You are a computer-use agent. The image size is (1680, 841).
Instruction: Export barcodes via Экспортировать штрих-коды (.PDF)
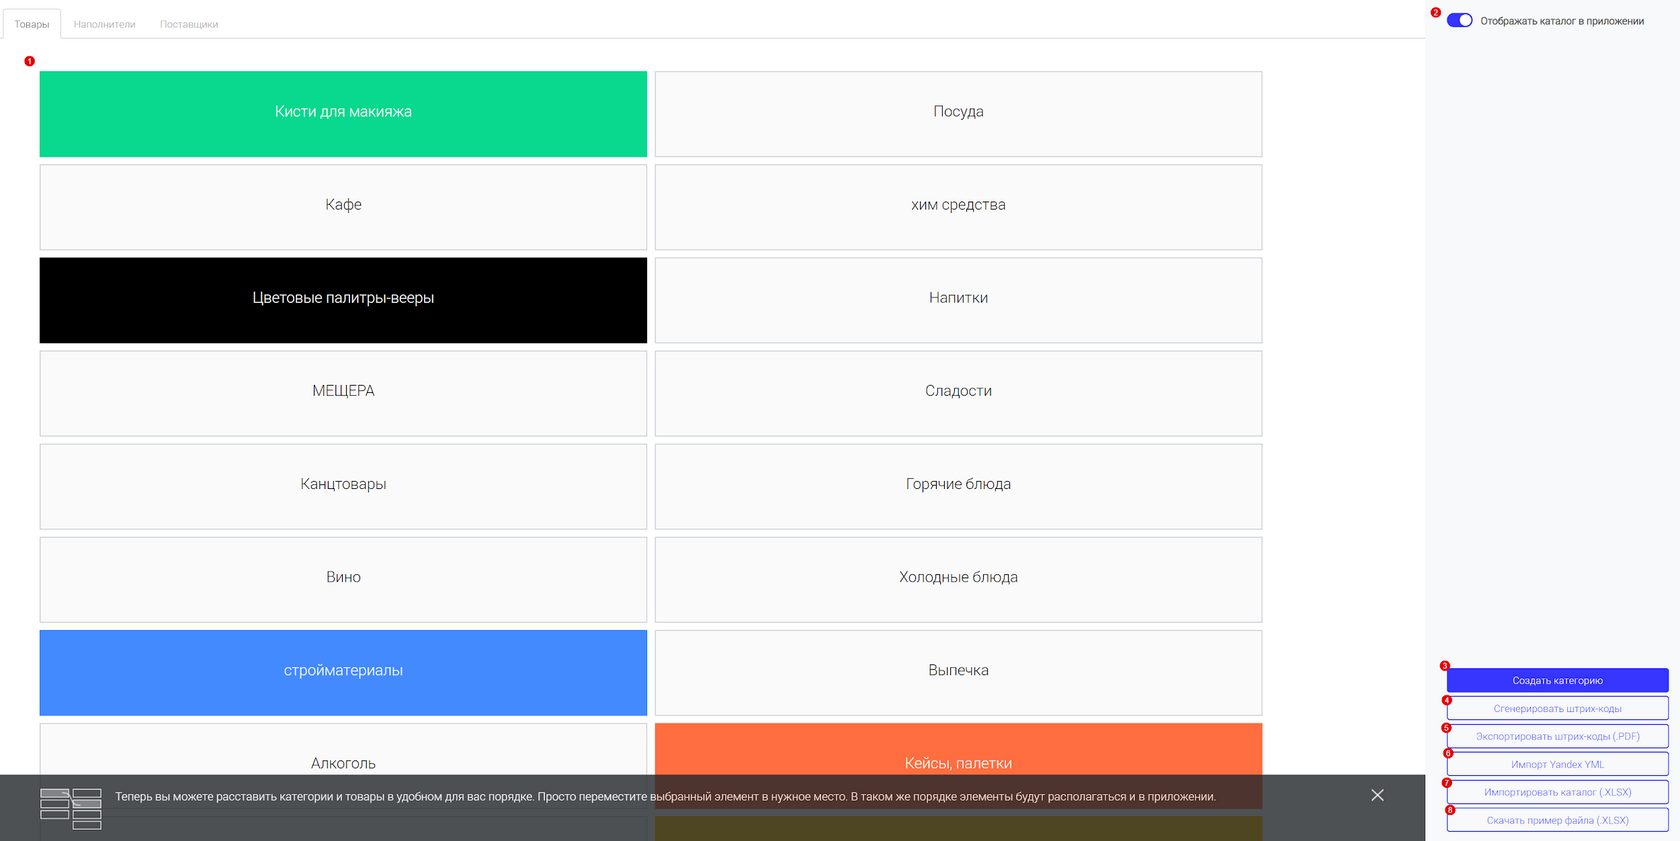[x=1557, y=736]
